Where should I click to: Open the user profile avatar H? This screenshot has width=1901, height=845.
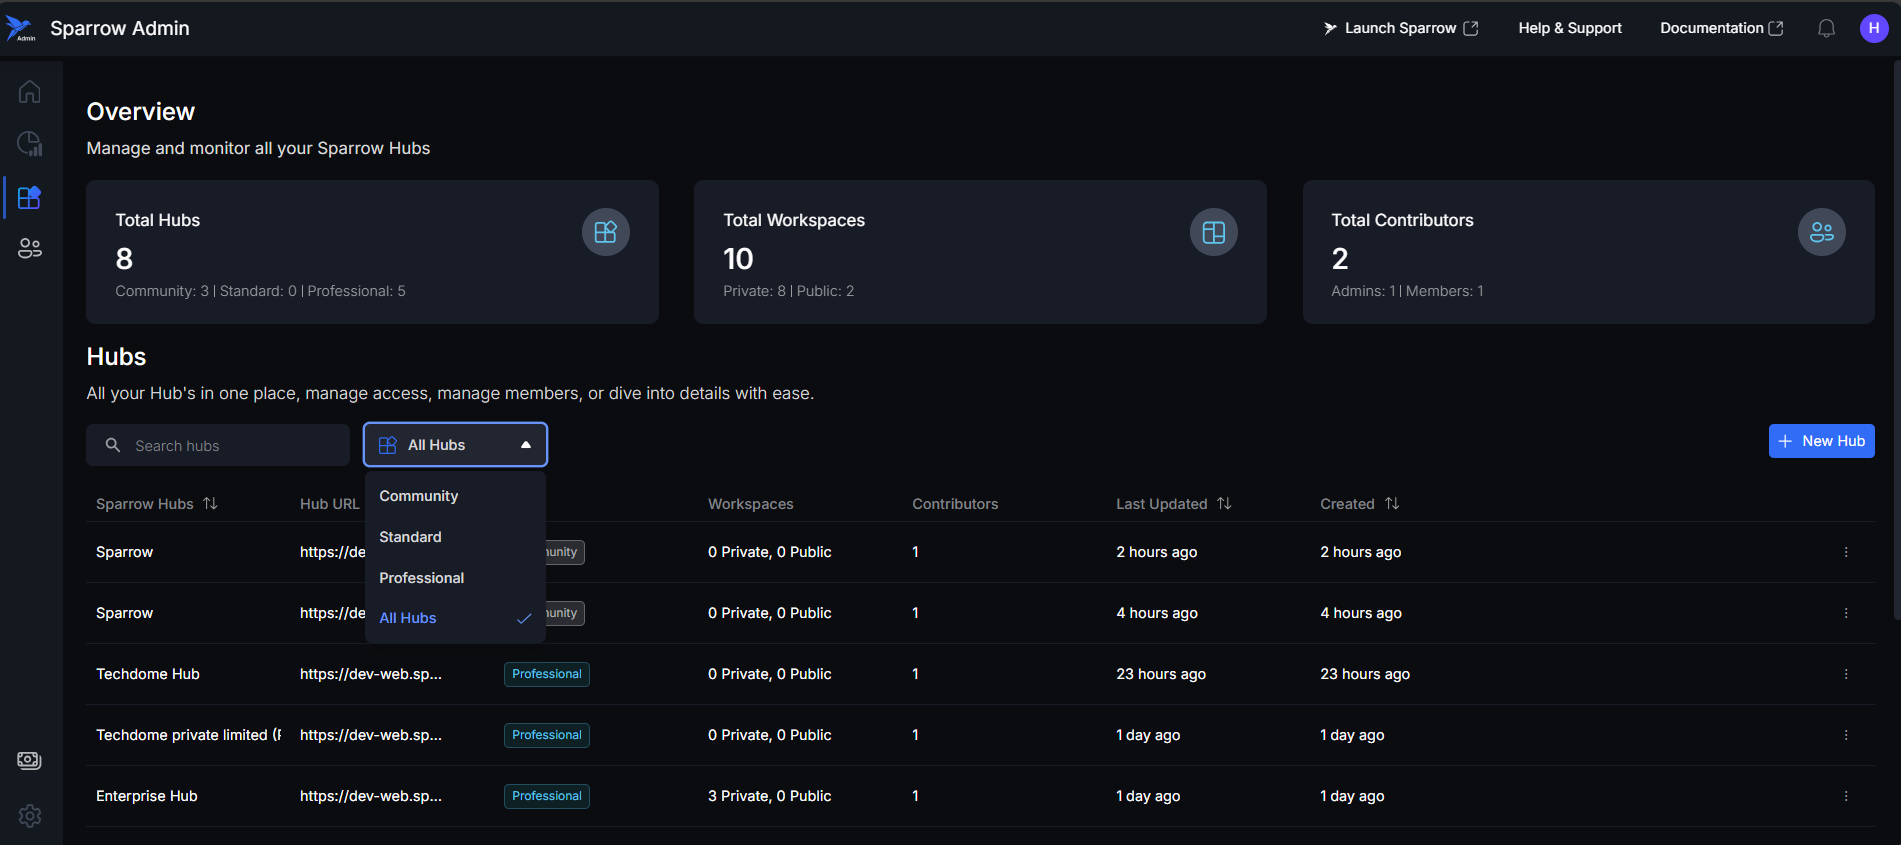pos(1873,28)
